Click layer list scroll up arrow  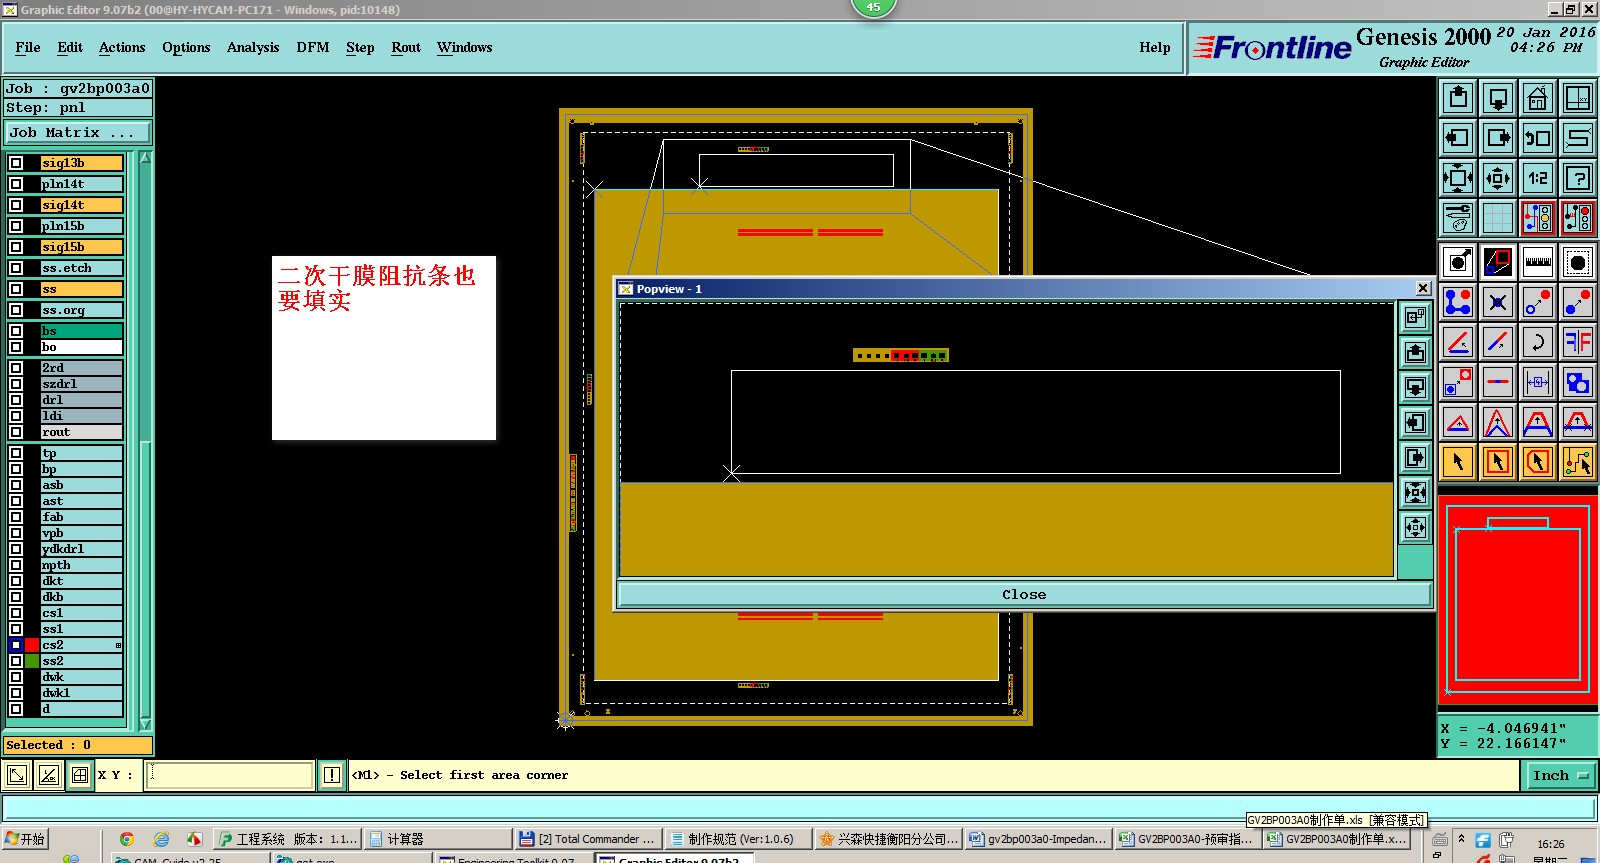point(145,158)
